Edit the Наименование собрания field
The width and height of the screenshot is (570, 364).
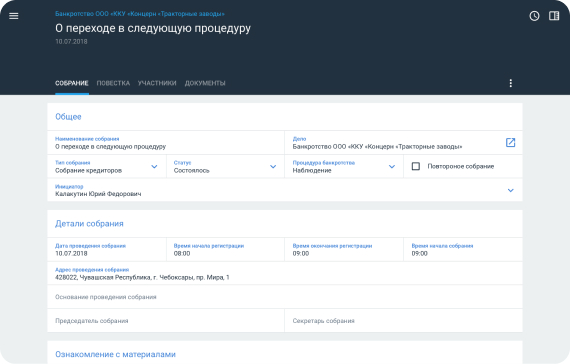coord(166,143)
